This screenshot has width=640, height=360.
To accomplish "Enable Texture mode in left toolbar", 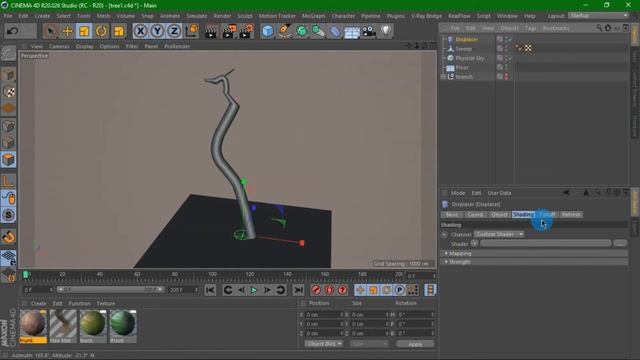I will pos(9,92).
